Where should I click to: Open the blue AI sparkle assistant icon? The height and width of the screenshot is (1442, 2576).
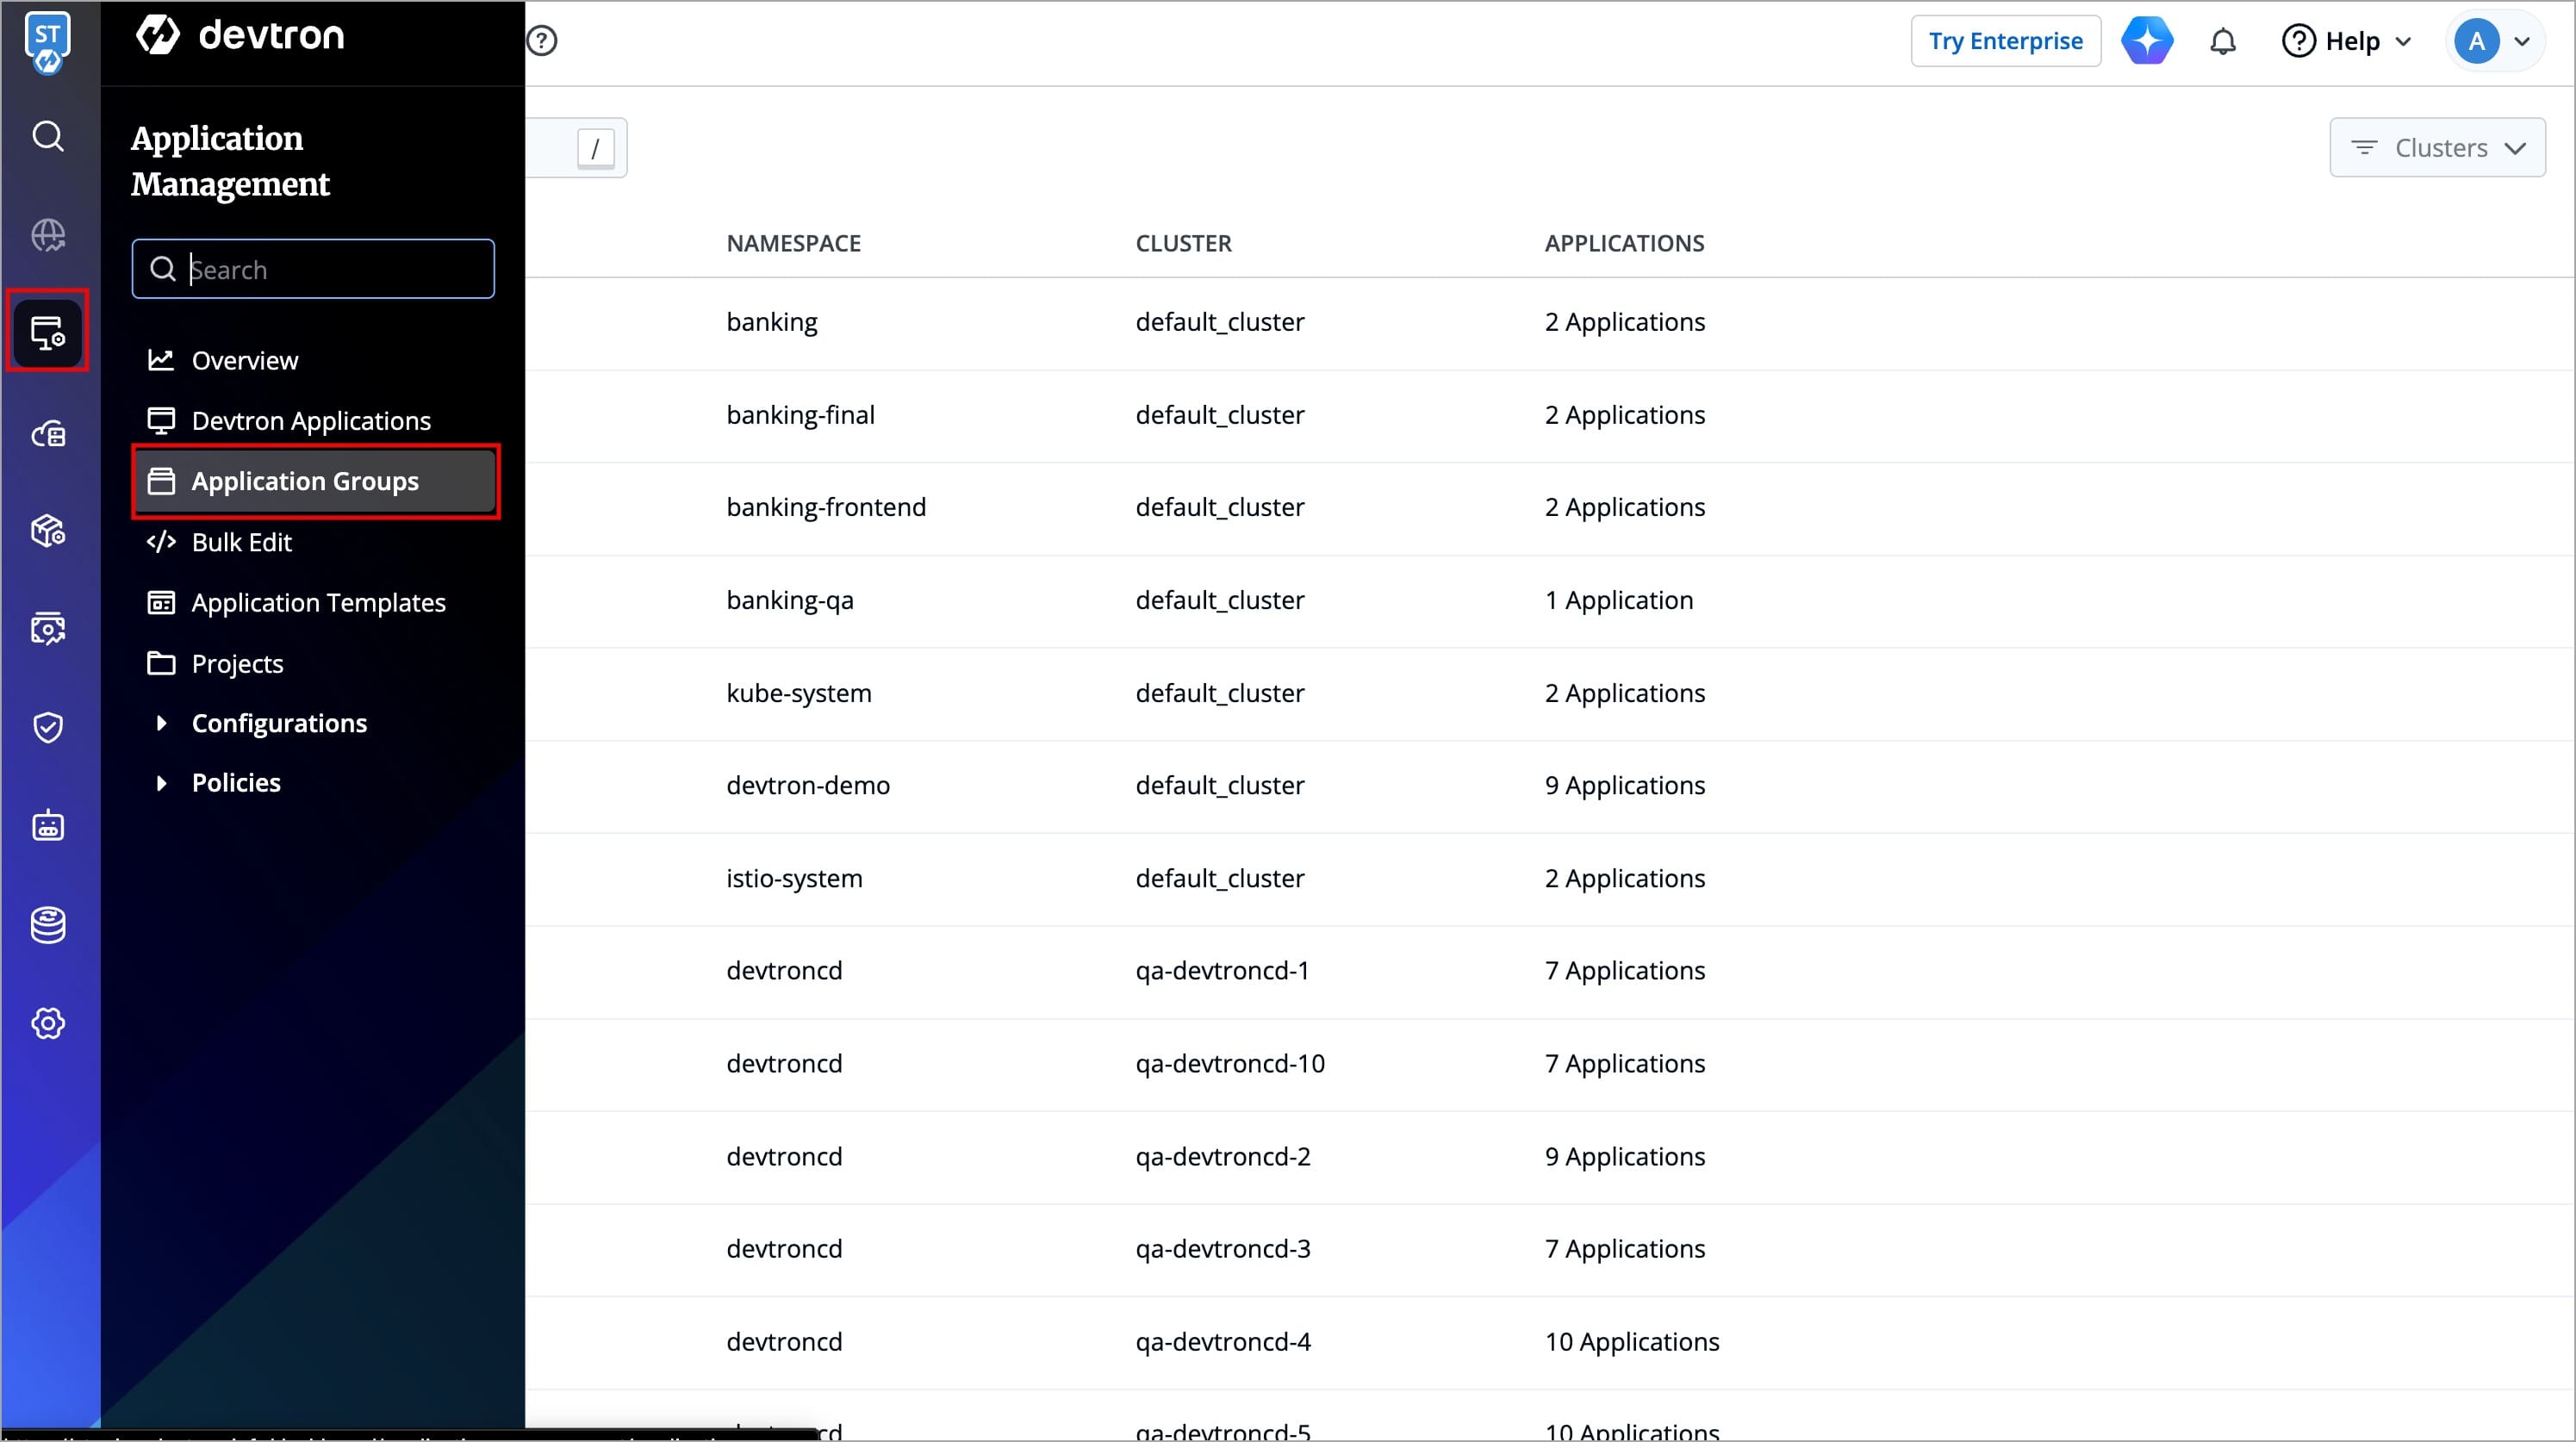(2147, 41)
